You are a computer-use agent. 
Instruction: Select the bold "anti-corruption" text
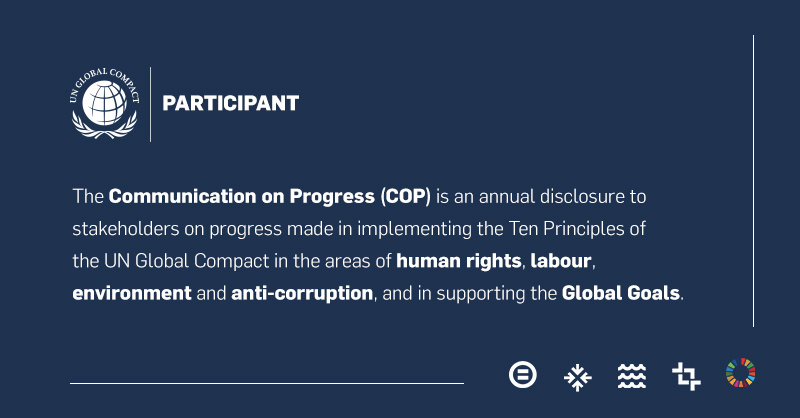(x=301, y=294)
